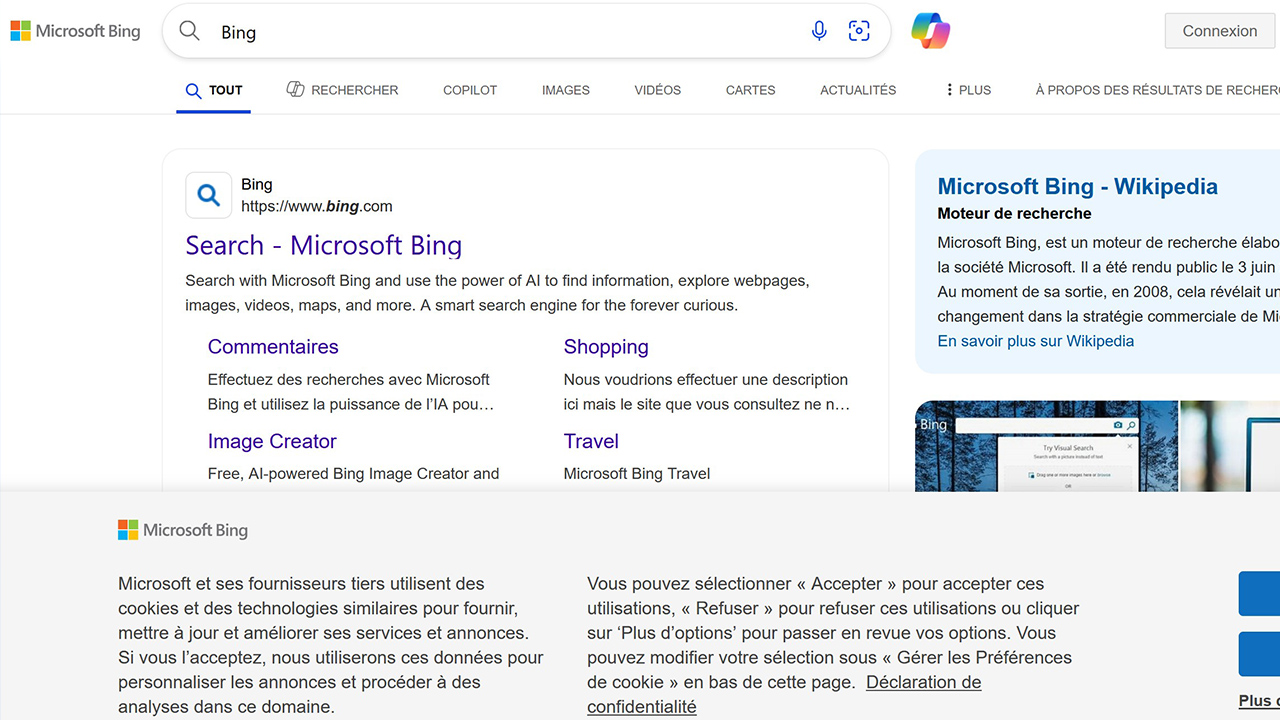Open the PLUS overflow menu
This screenshot has height=720, width=1280.
[x=966, y=90]
